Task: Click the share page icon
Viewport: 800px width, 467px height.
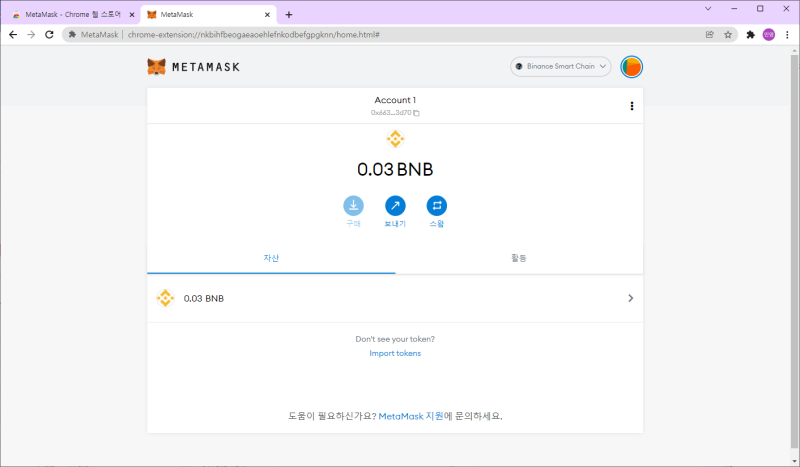Action: 709,35
